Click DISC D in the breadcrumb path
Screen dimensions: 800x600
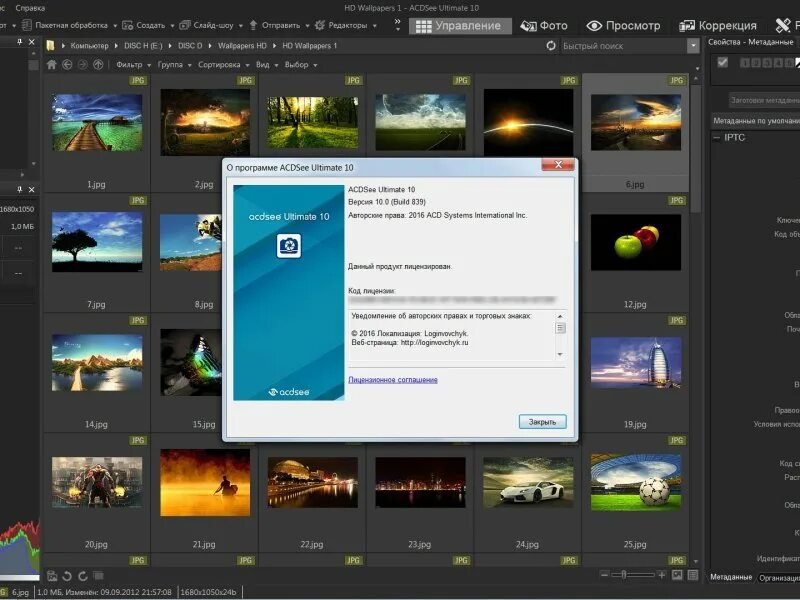point(190,46)
